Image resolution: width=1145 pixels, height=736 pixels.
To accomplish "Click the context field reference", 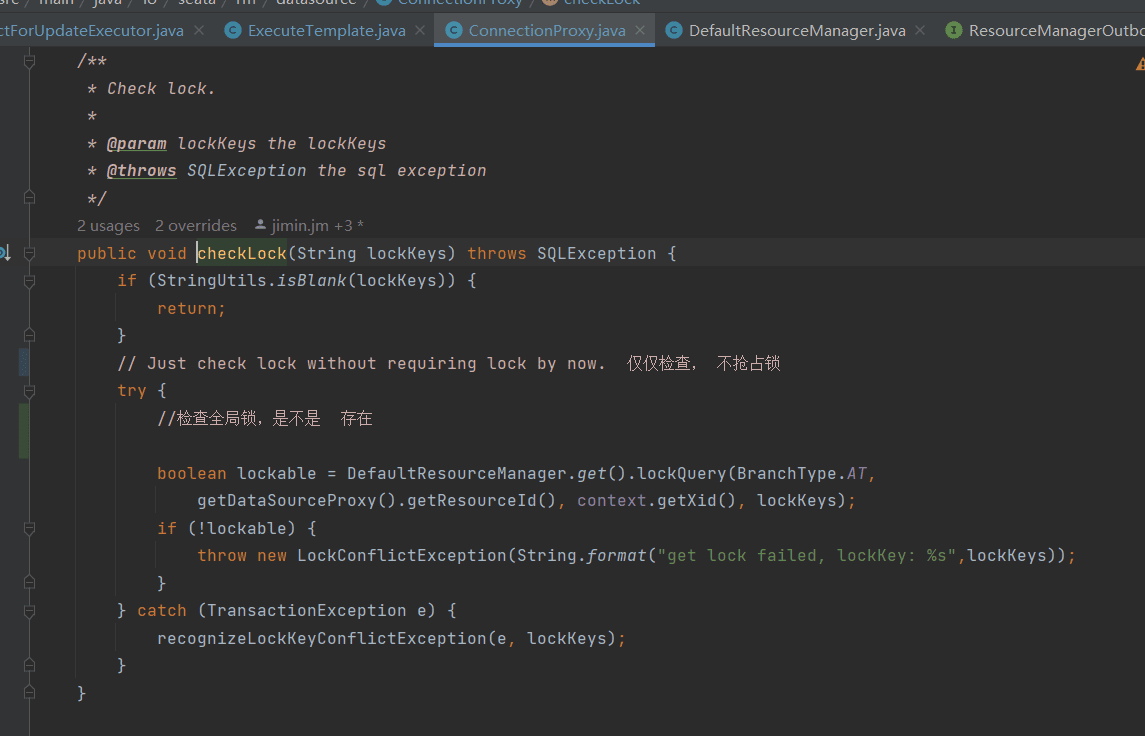I will [x=612, y=500].
